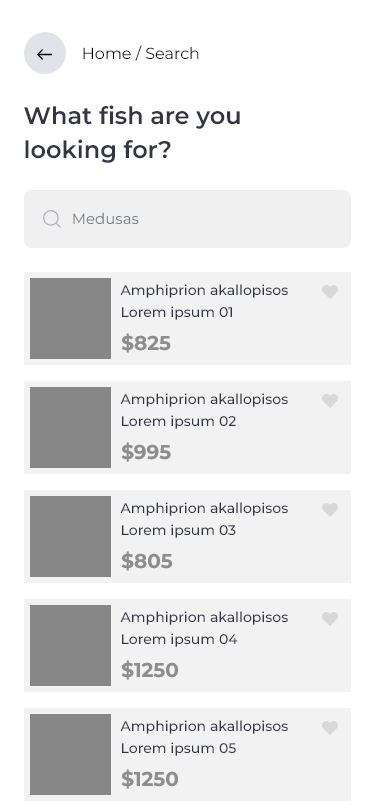Viewport: 375px width, 812px height.
Task: Favorite Lorem ipsum 01 with heart
Action: point(330,292)
